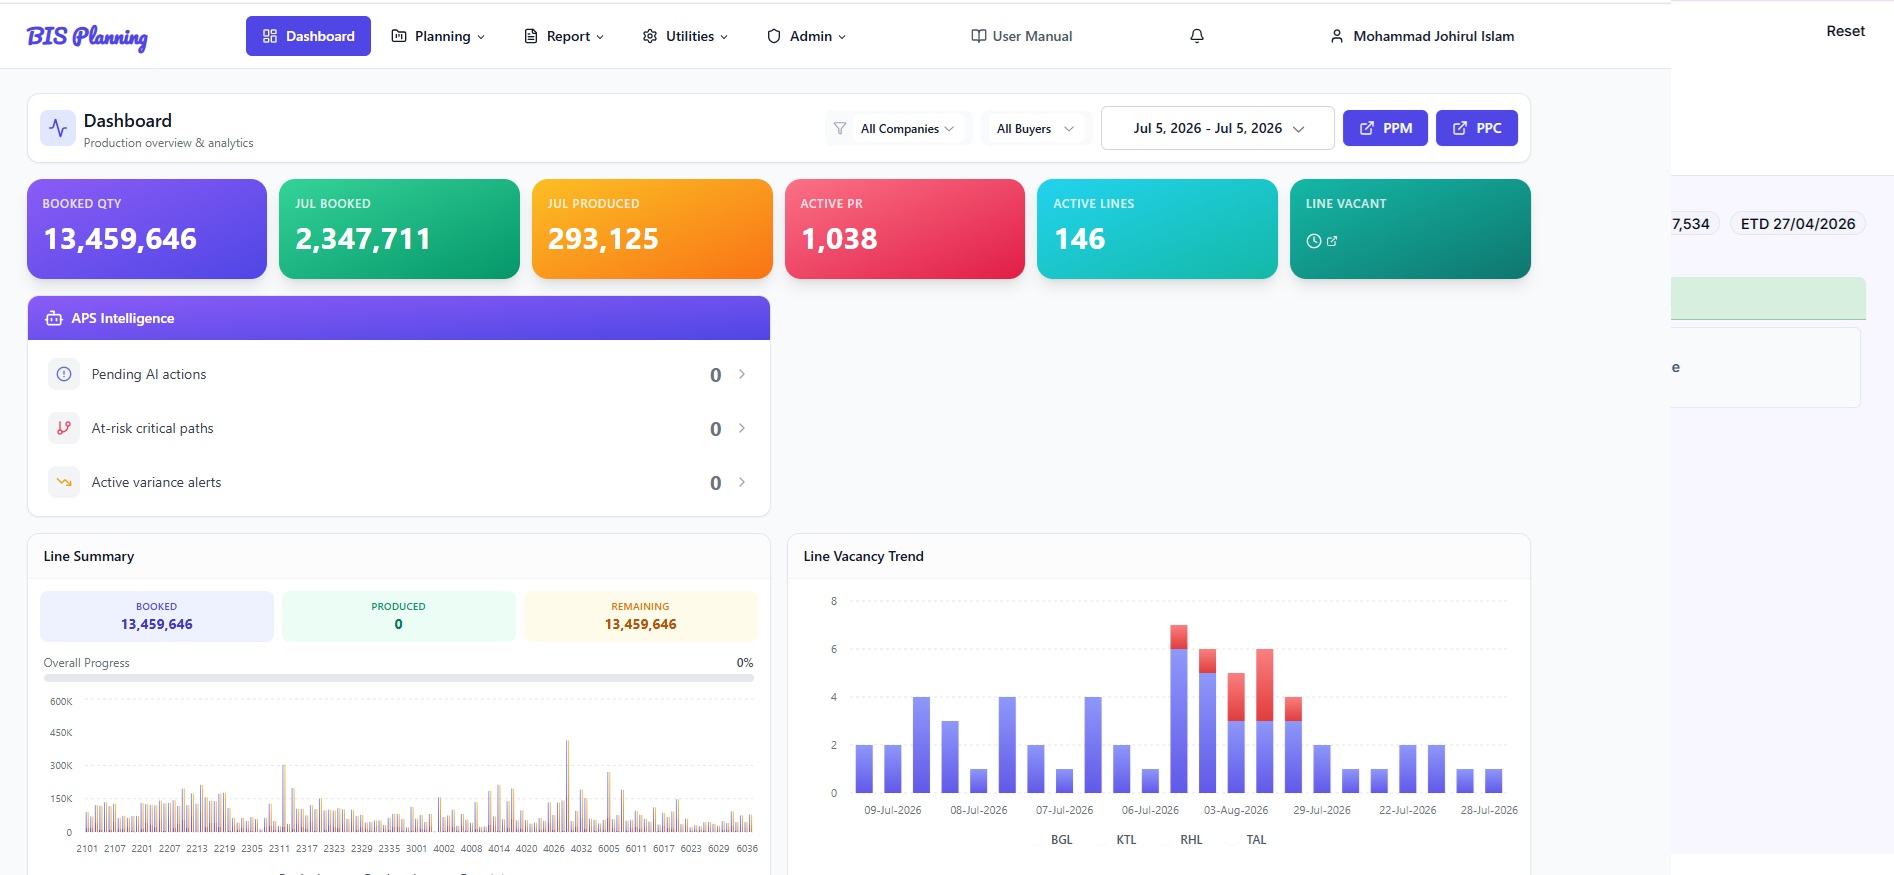Open the Jul Booked 2,347,711 card

click(399, 229)
